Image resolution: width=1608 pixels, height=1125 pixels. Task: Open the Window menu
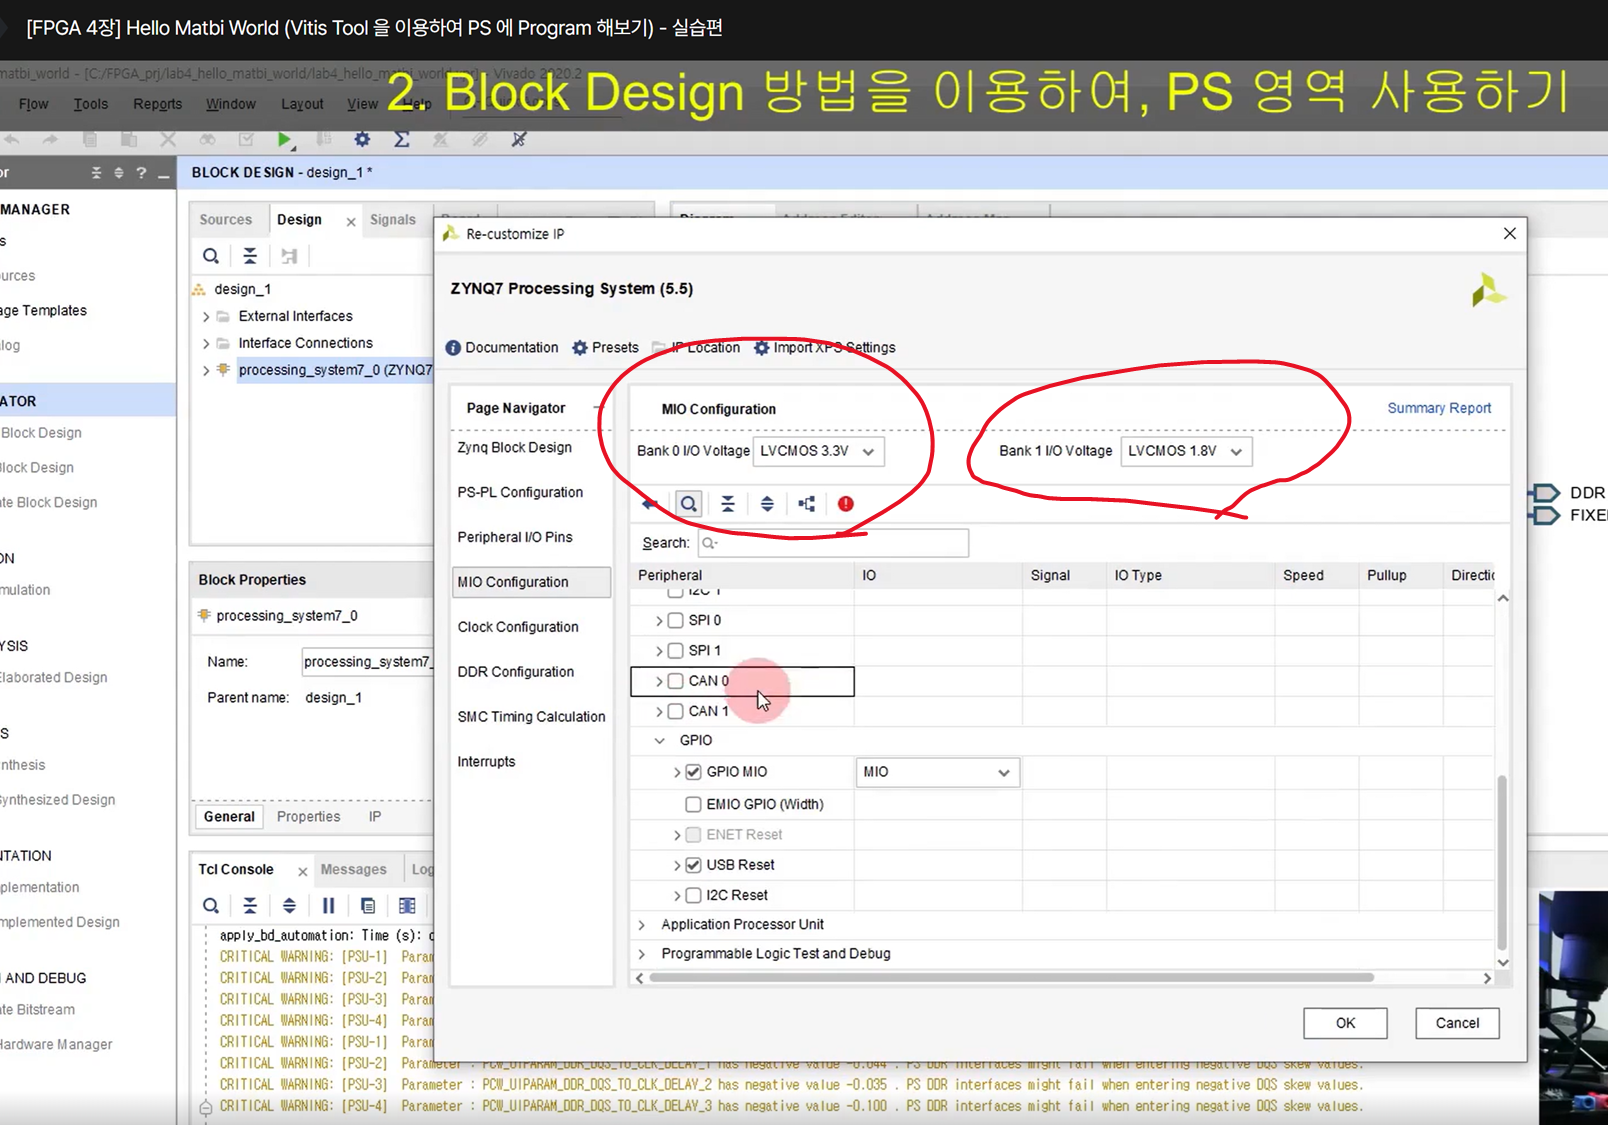pos(230,104)
